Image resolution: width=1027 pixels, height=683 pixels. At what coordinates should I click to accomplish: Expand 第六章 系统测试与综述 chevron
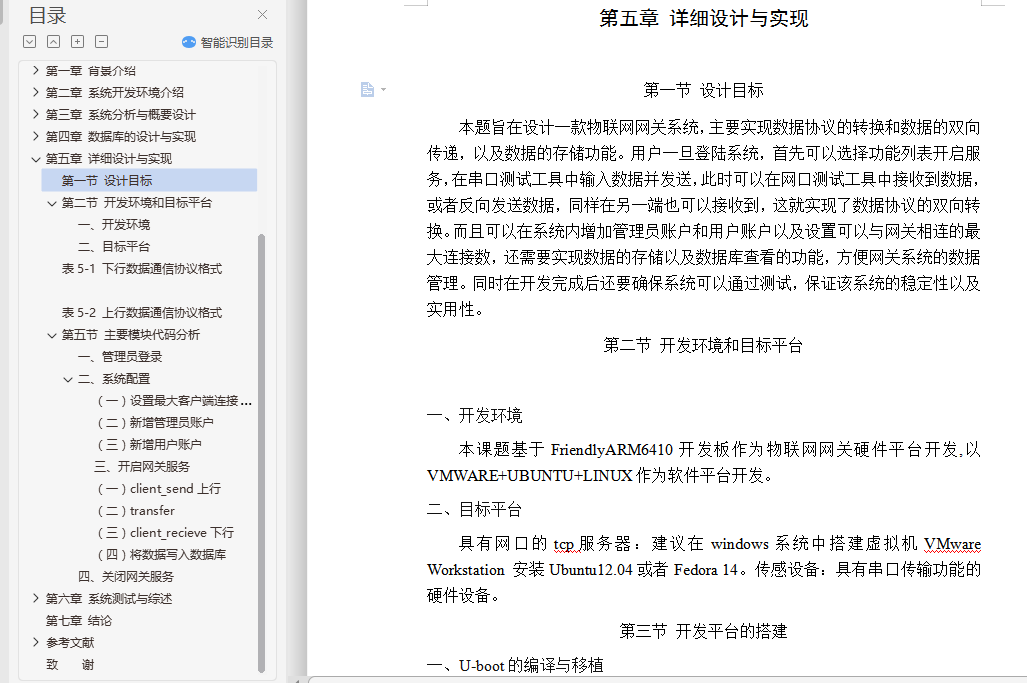click(x=35, y=598)
